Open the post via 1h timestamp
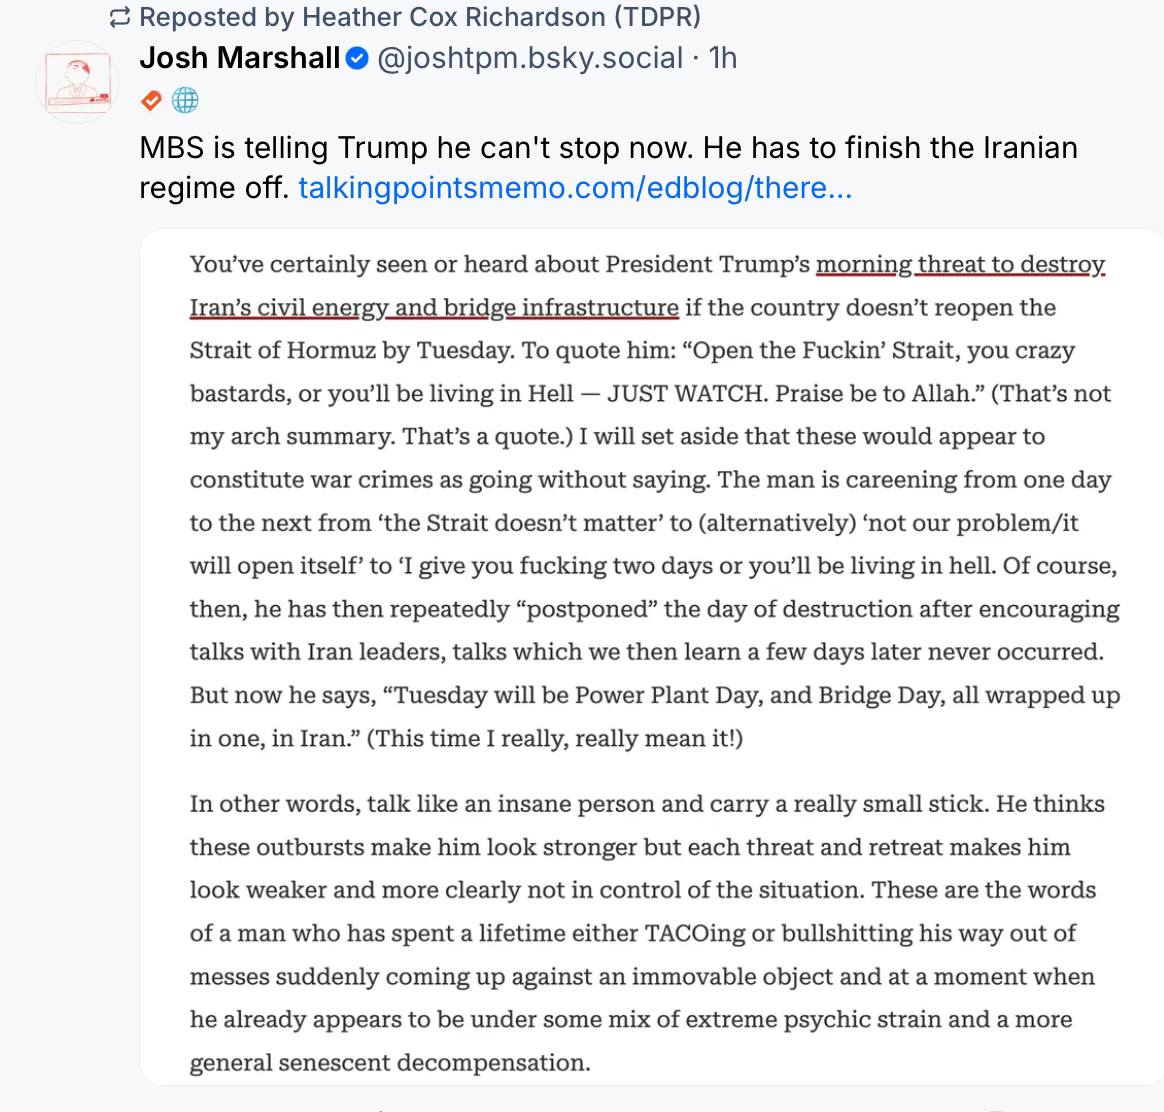This screenshot has height=1112, width=1164. point(722,58)
